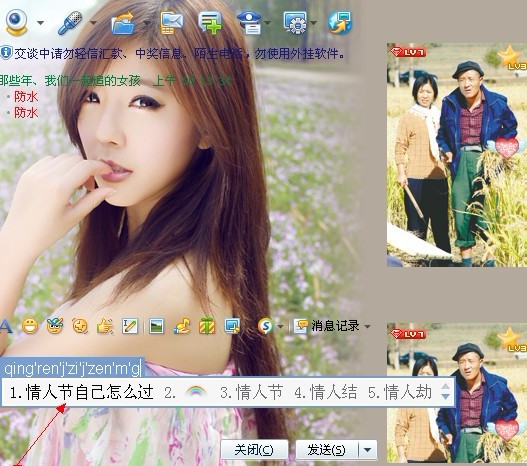
Task: Choose candidate 3 情人节
Action: (252, 392)
